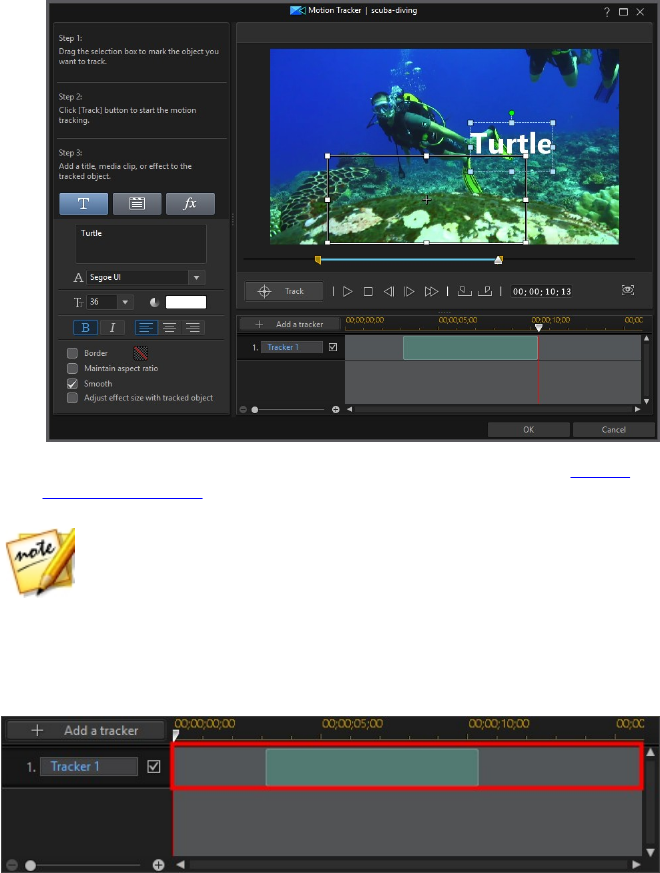Click the Track button

[284, 291]
